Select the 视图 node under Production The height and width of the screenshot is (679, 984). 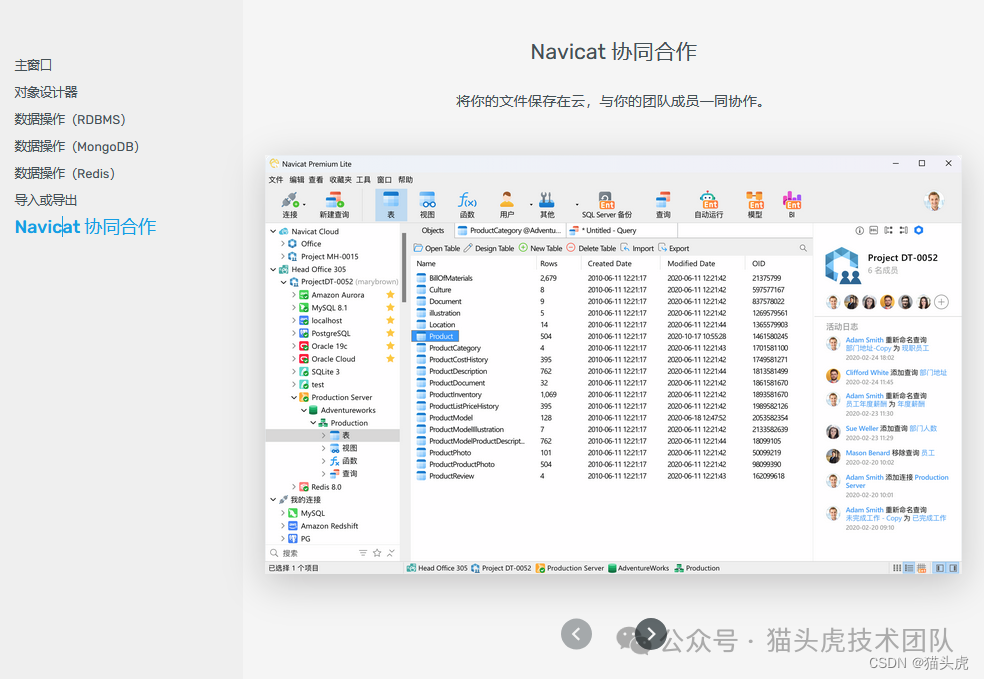click(x=344, y=448)
